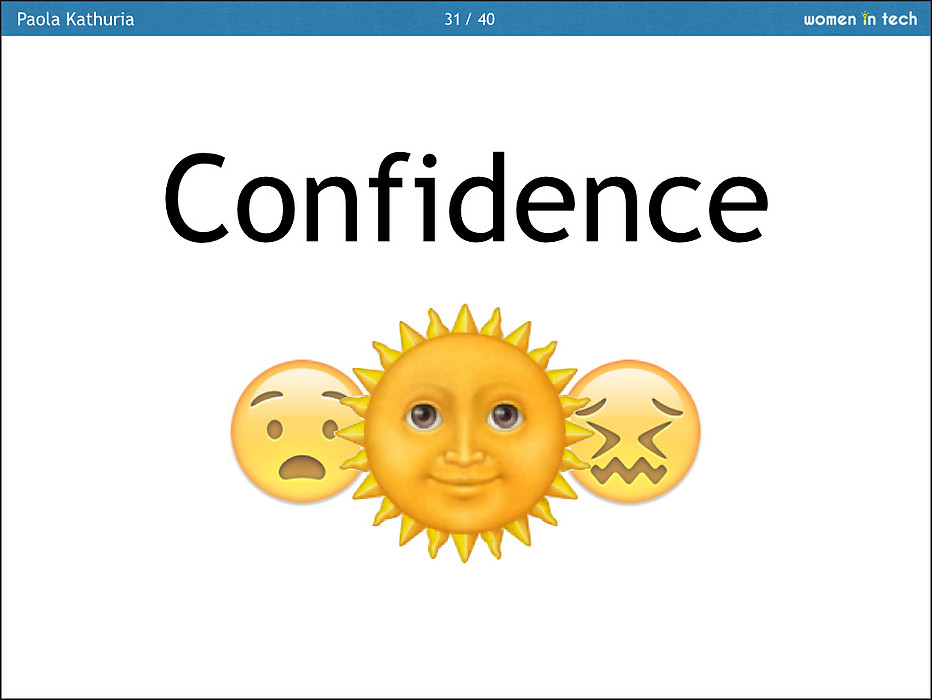The width and height of the screenshot is (932, 700).
Task: Click the sun with face emoji
Action: click(x=464, y=433)
